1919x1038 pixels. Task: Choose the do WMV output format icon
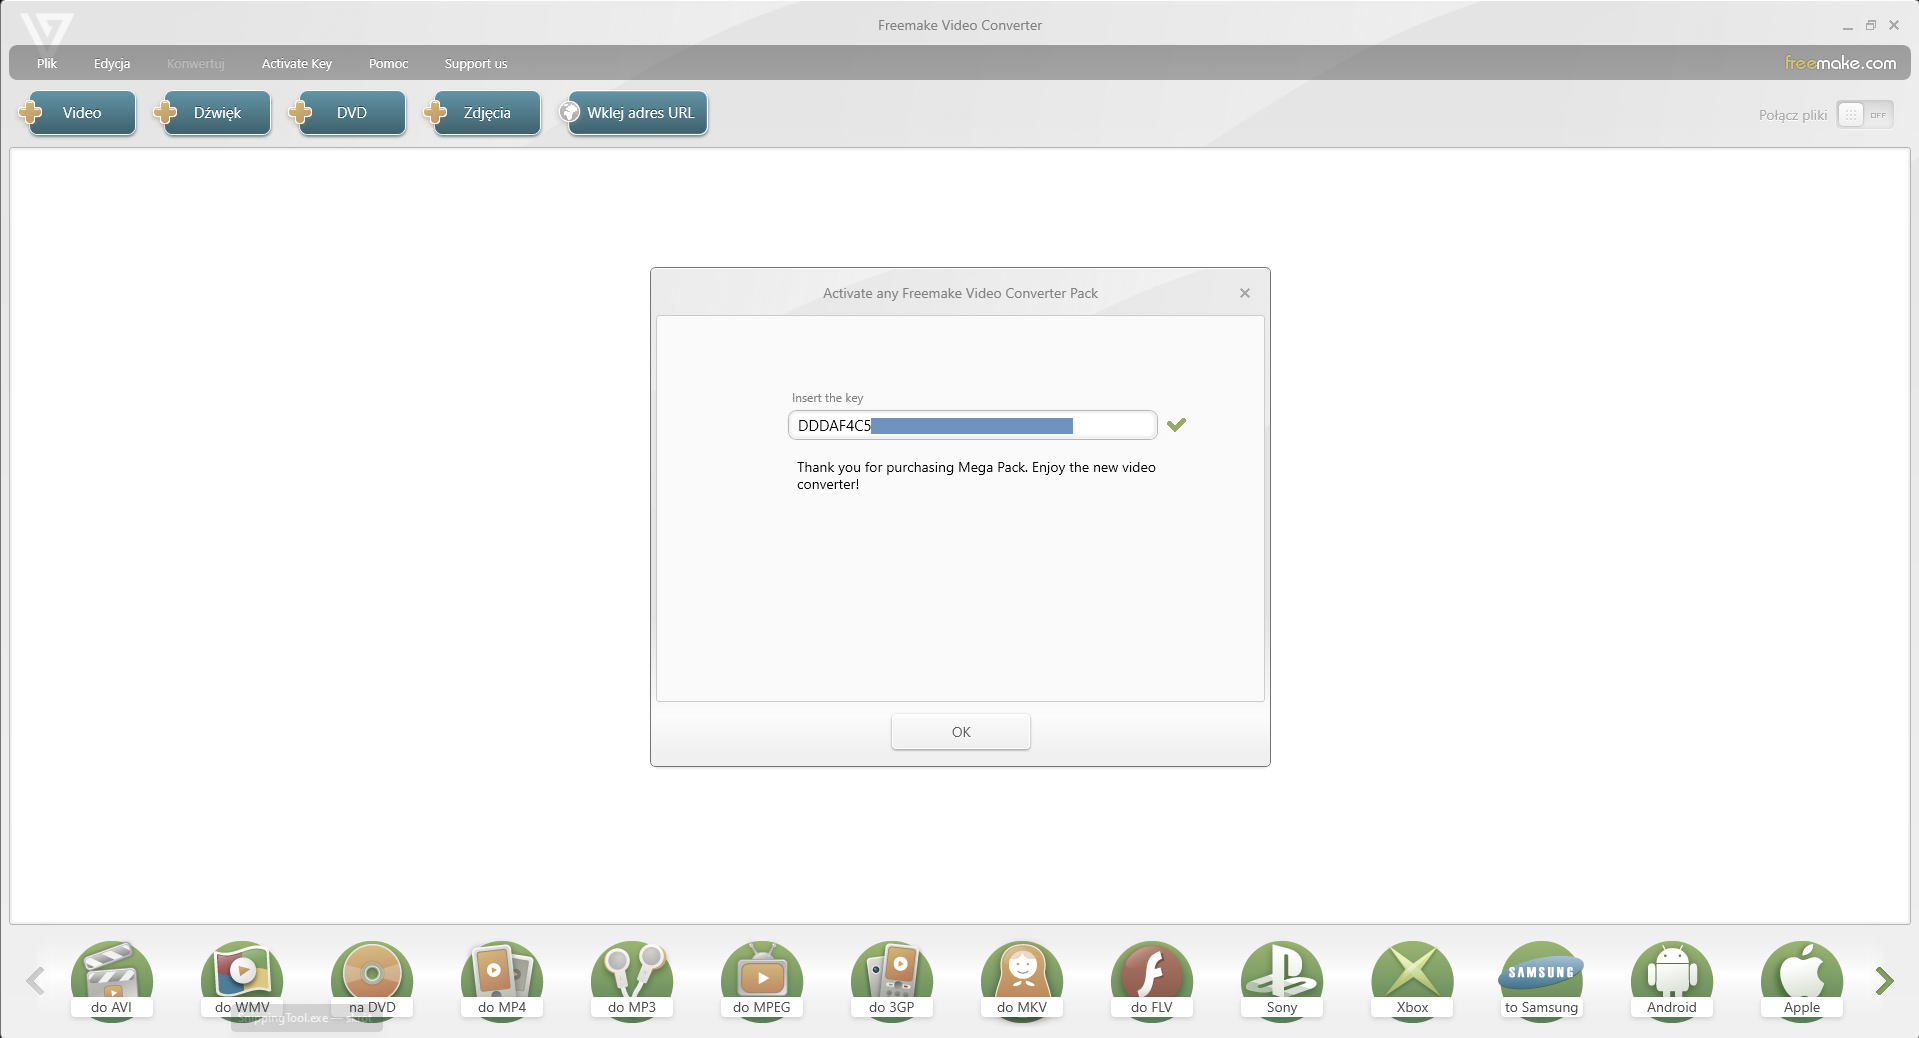pos(242,980)
